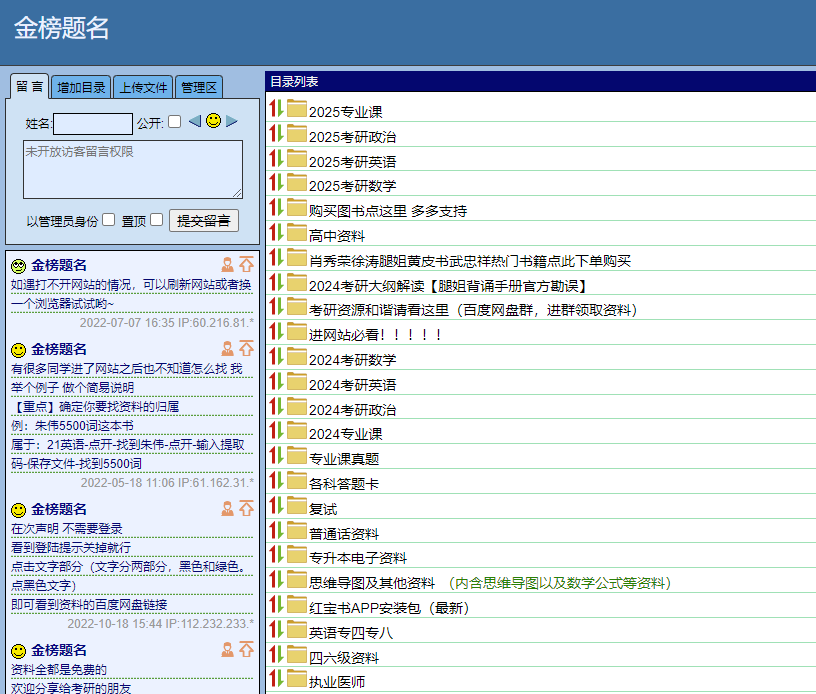Switch to the 增加目录 tab
Viewport: 816px width, 694px height.
click(81, 87)
